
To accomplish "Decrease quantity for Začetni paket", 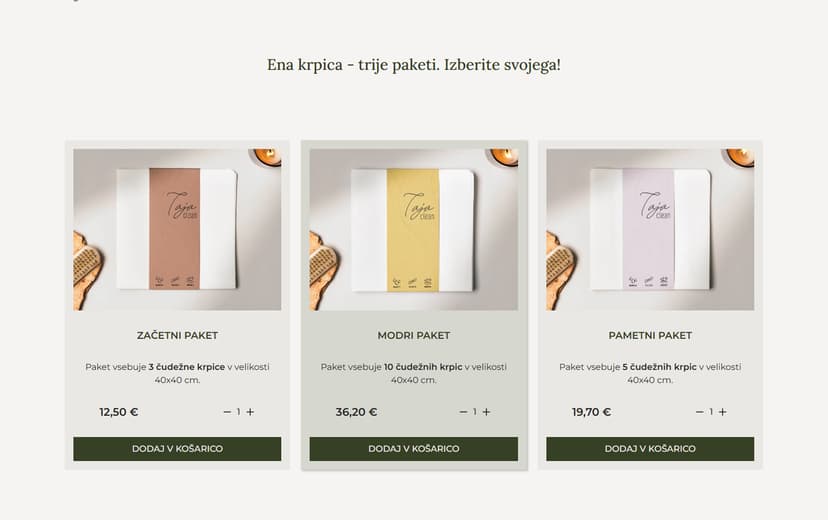I will point(227,412).
